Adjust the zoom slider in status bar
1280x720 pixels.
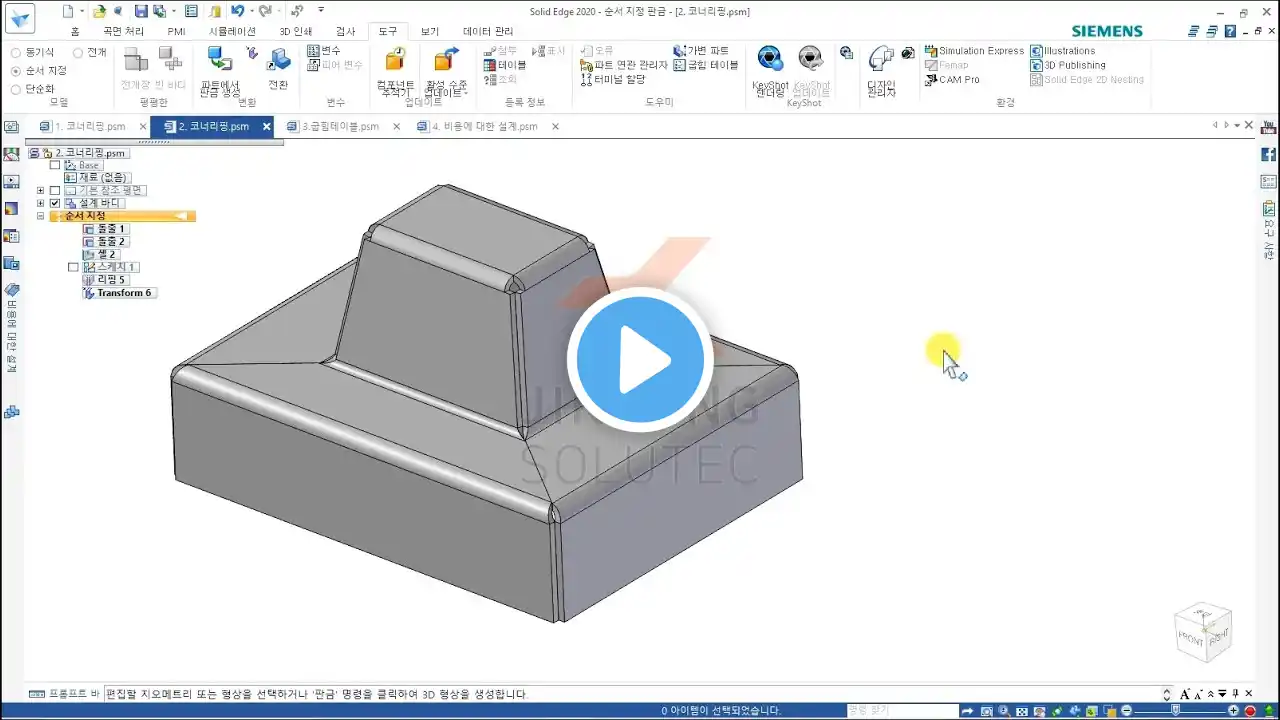[x=1176, y=710]
